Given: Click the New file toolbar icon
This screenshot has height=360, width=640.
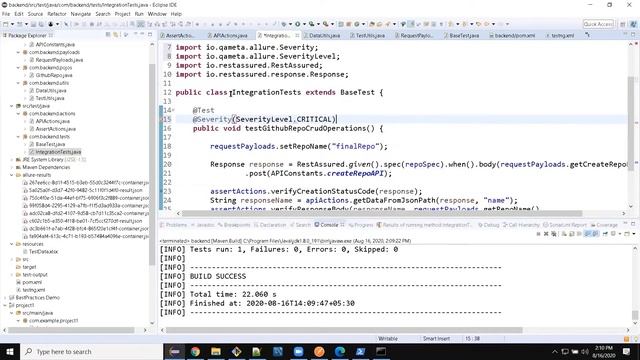Looking at the screenshot, I should [x=6, y=24].
